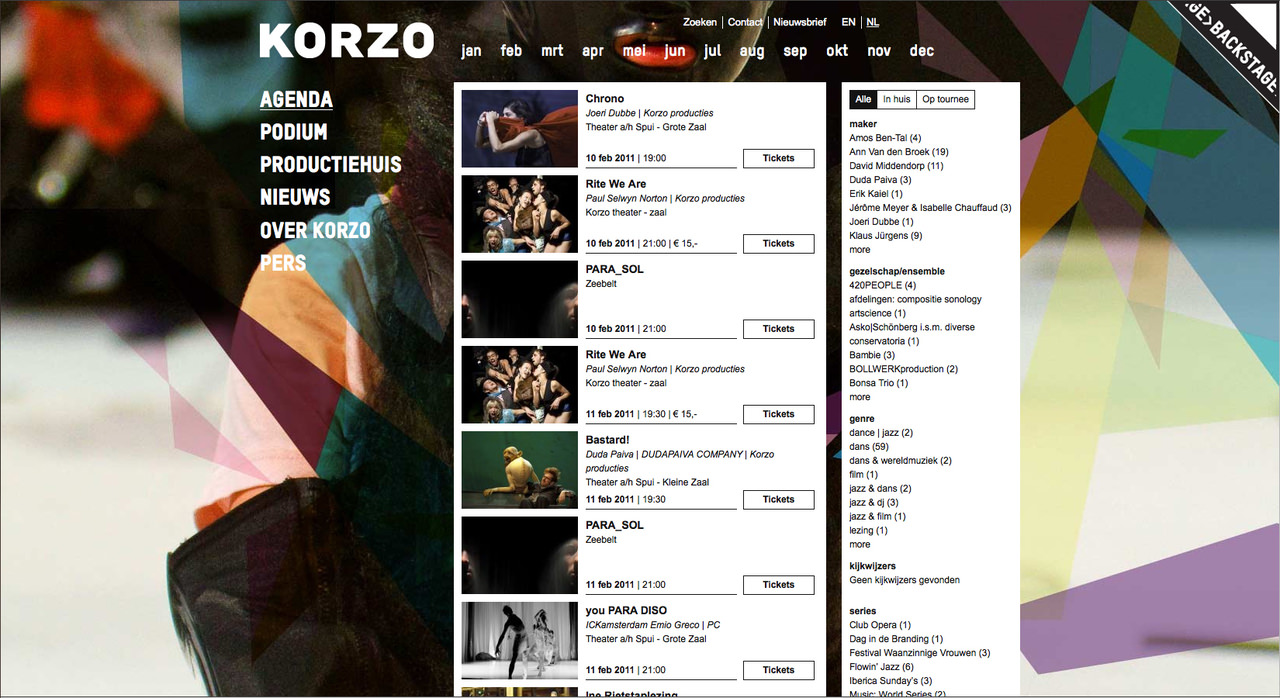Switch site language to EN

tap(848, 22)
